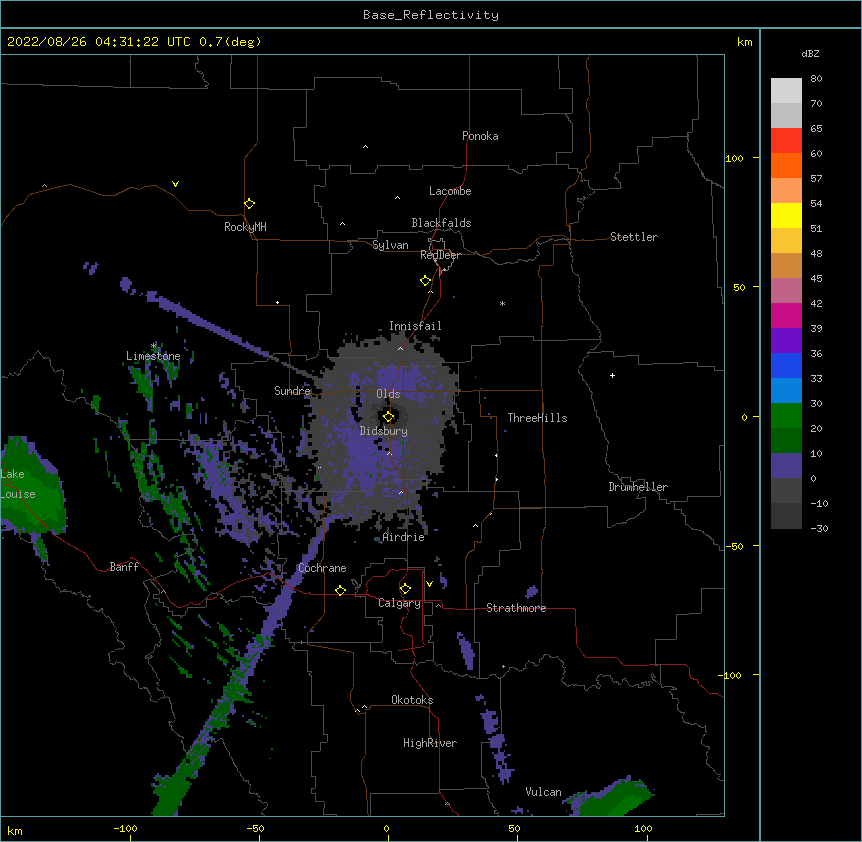Click the dBZ legend value -30
Screen dimensions: 862x842
[819, 529]
